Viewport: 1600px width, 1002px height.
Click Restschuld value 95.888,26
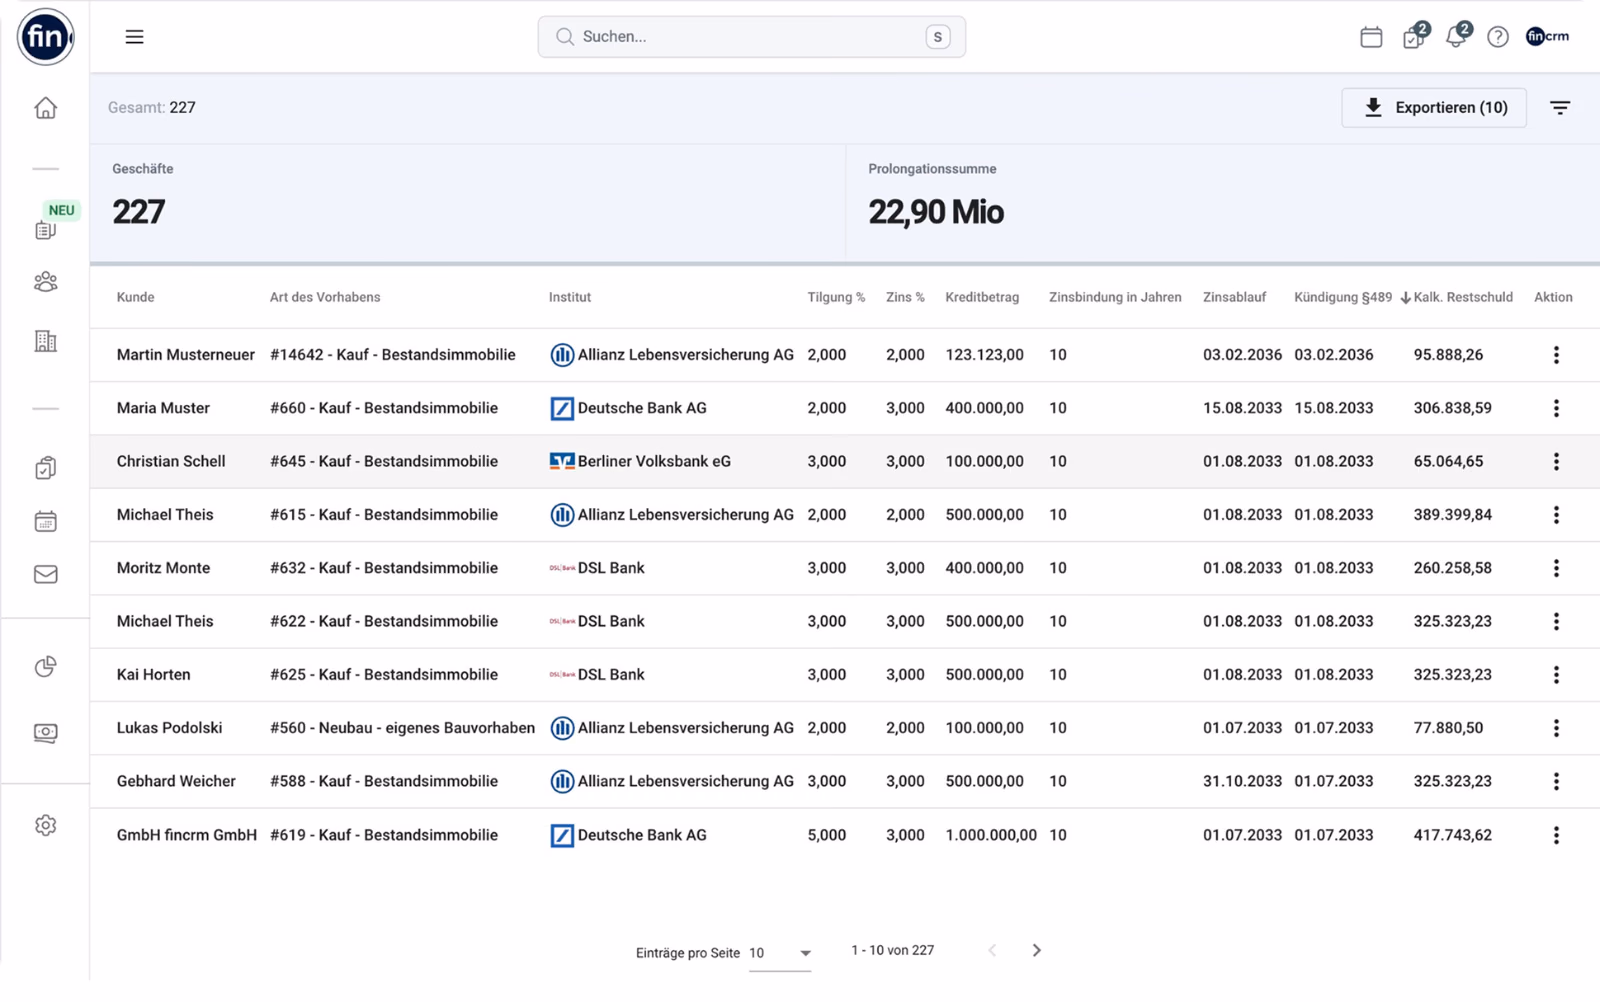(1448, 355)
